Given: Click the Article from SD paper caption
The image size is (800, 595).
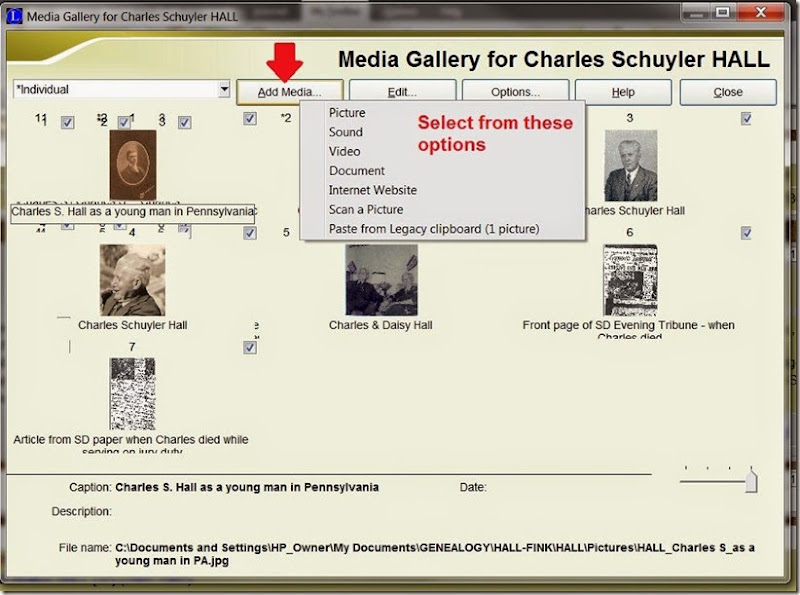Looking at the screenshot, I should pyautogui.click(x=131, y=444).
